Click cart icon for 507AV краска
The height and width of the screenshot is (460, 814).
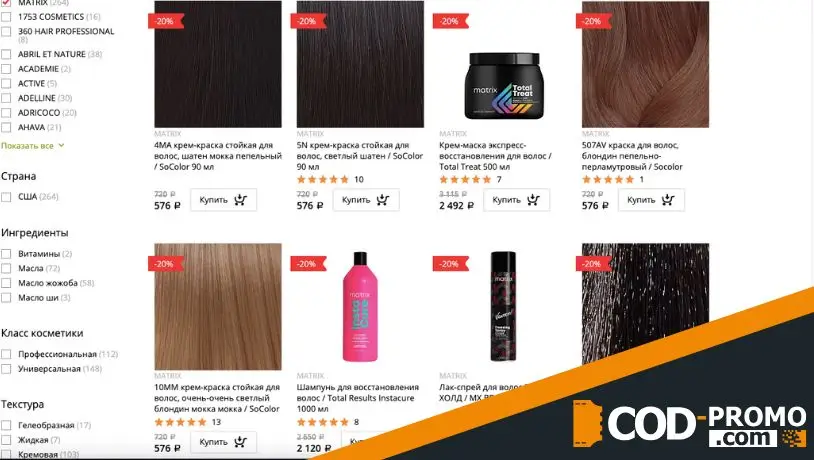pyautogui.click(x=668, y=200)
